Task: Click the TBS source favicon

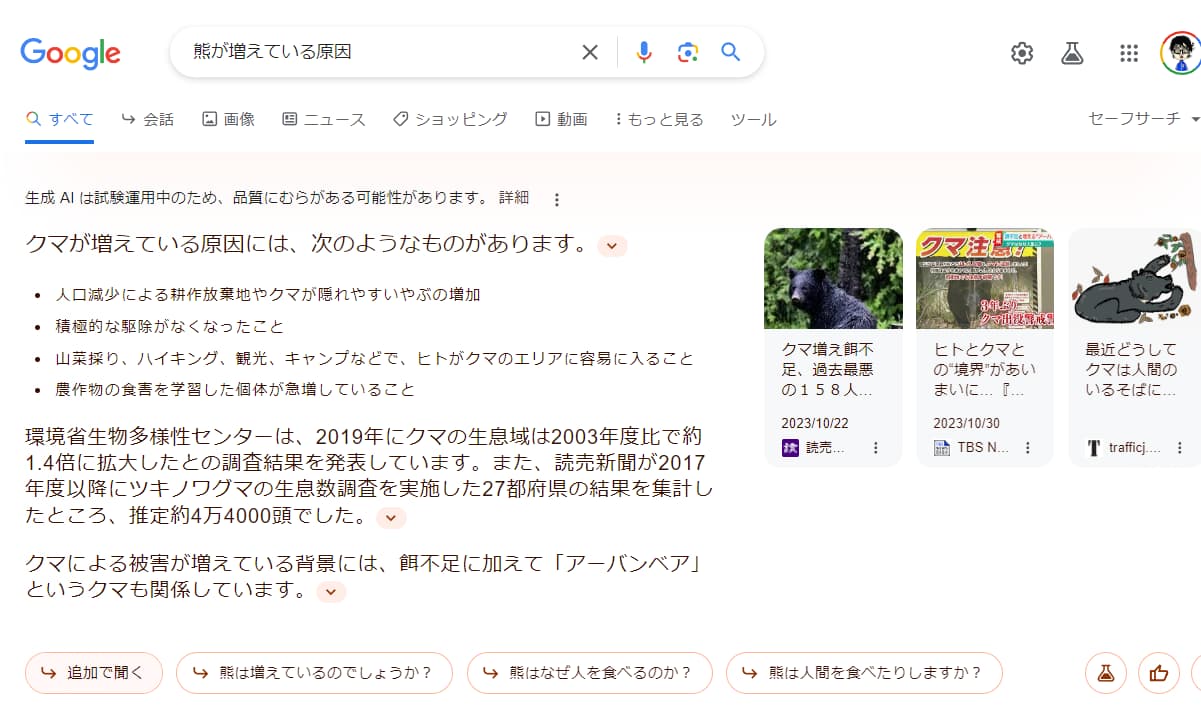Action: (942, 448)
